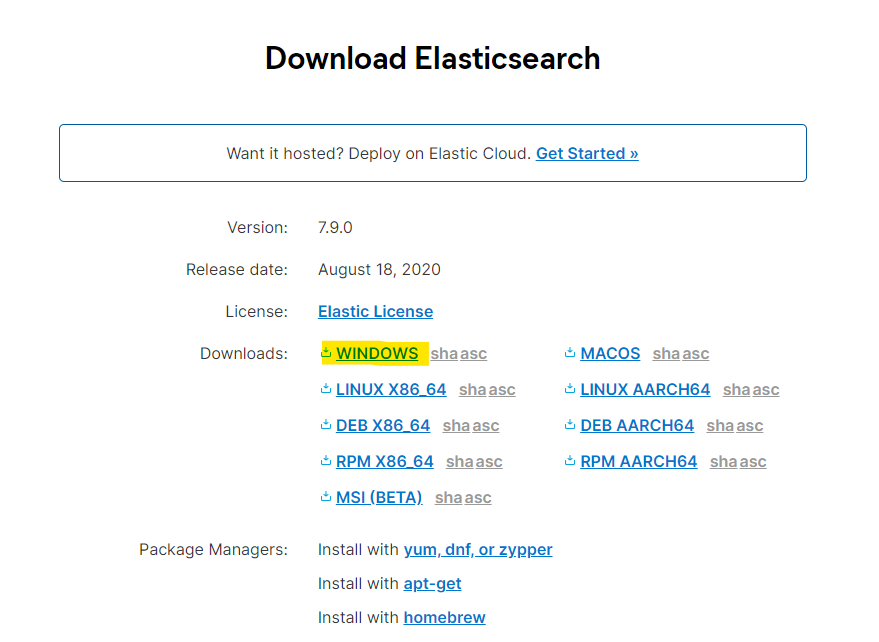
Task: Download the RPM AARCH64 package
Action: (x=638, y=461)
